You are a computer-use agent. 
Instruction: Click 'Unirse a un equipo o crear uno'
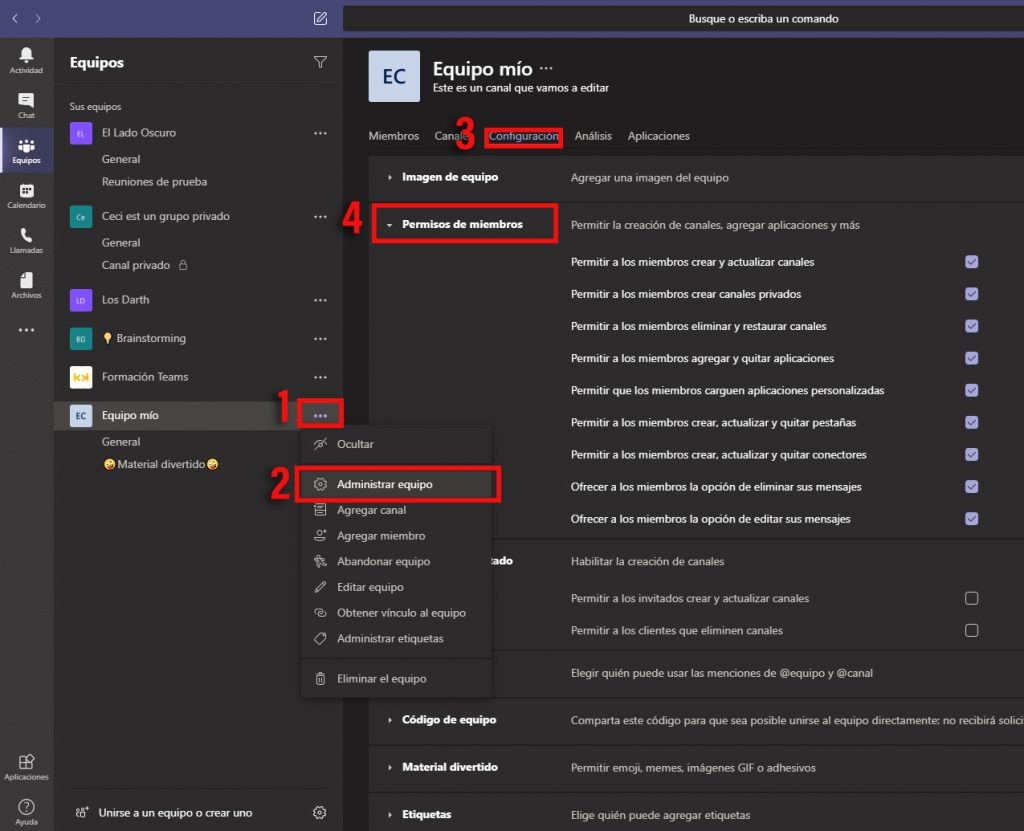coord(175,813)
